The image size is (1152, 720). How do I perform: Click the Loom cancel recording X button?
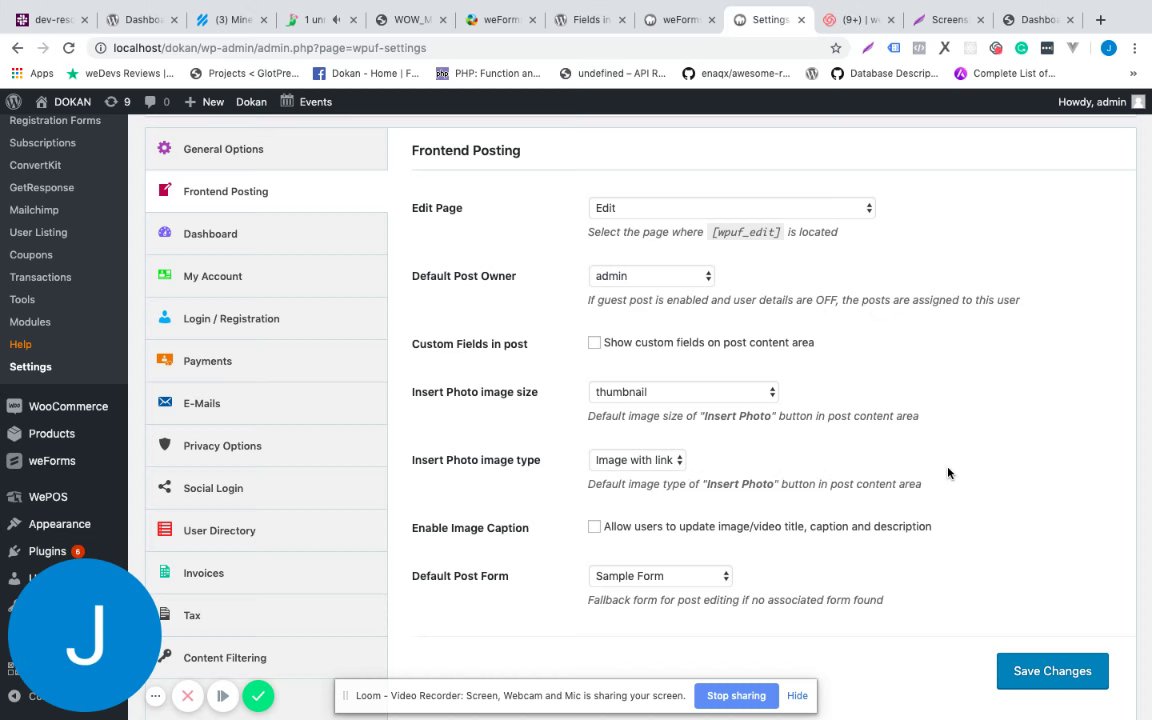(x=187, y=696)
